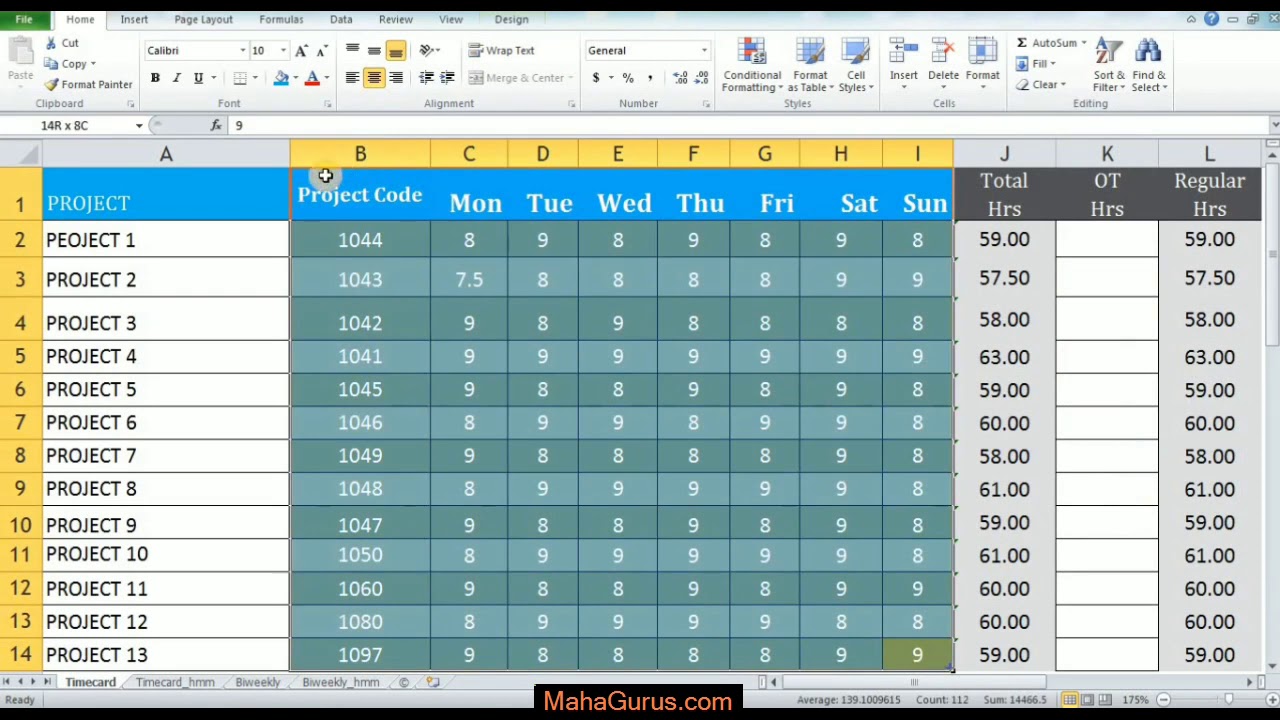Expand the Name Box dropdown
The width and height of the screenshot is (1280, 720).
coord(139,125)
